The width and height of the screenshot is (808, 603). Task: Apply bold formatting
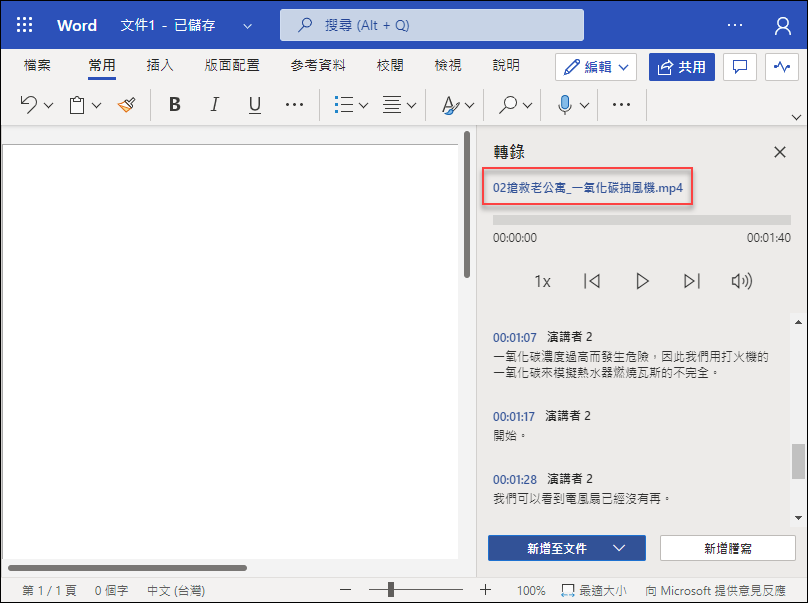pyautogui.click(x=174, y=104)
